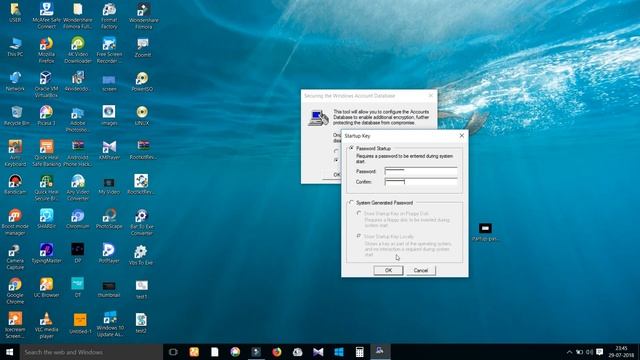Choose Store Startup Key Locally radio
This screenshot has height=360, width=640.
[x=359, y=236]
